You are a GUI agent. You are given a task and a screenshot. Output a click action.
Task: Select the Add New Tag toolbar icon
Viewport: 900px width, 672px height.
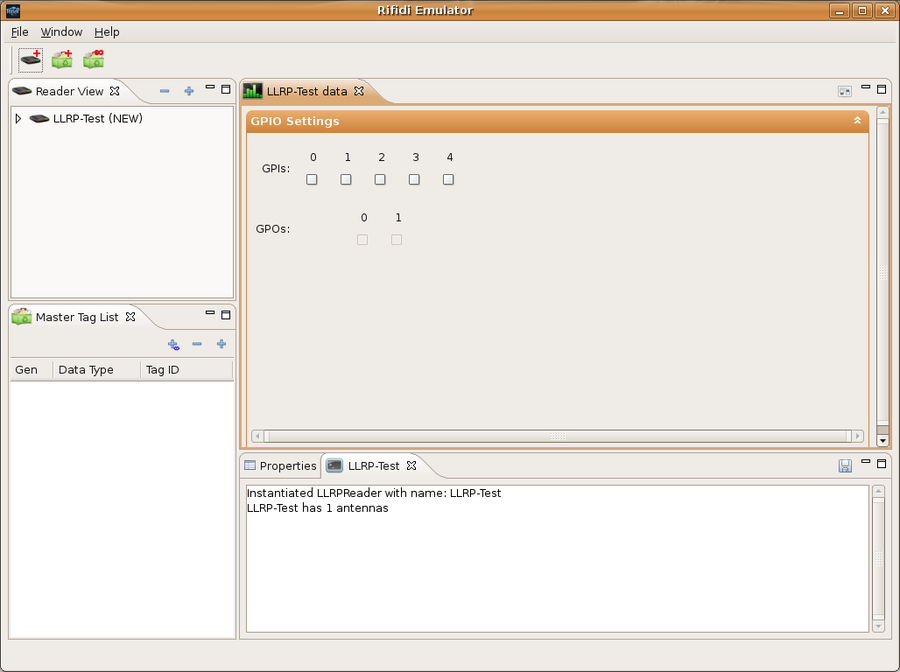point(61,59)
